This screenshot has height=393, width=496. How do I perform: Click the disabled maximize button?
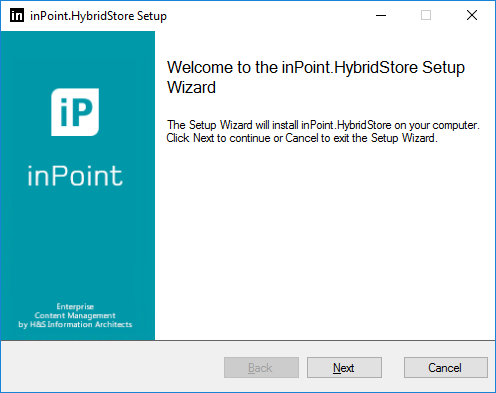click(x=426, y=15)
